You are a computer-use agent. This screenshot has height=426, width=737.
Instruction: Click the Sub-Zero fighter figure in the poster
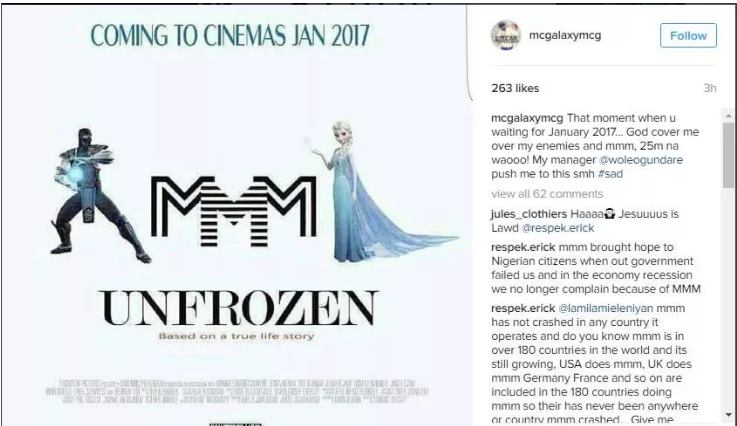[96, 195]
